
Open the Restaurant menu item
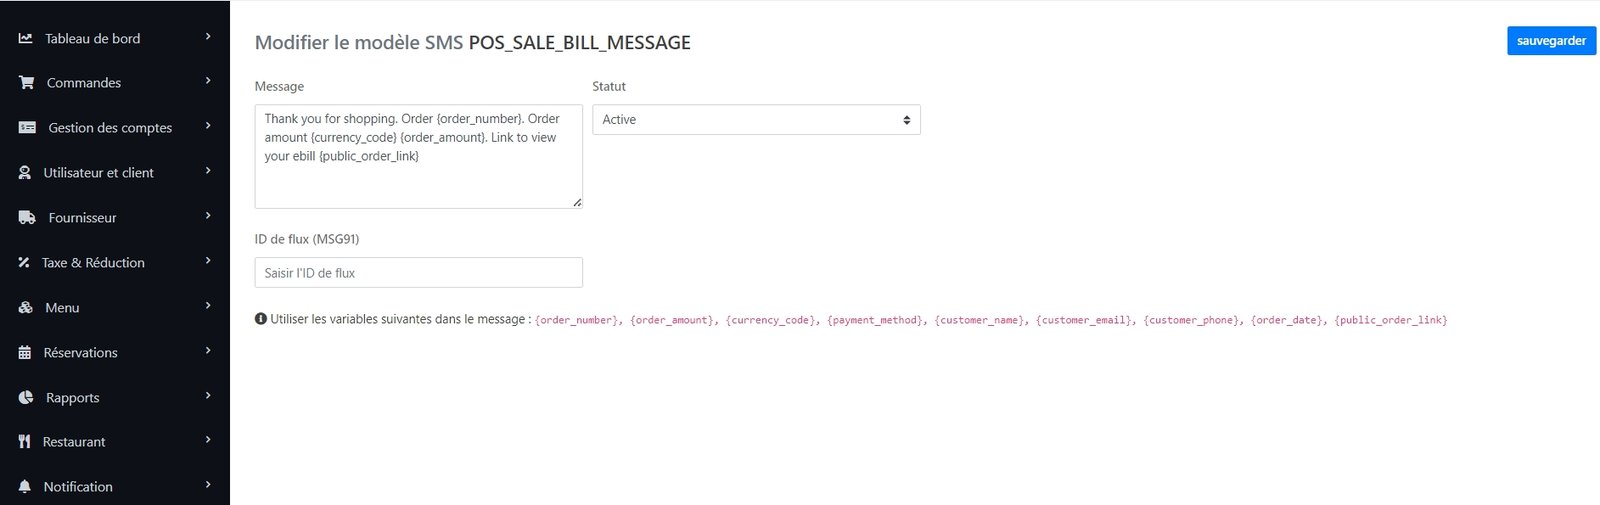(74, 442)
